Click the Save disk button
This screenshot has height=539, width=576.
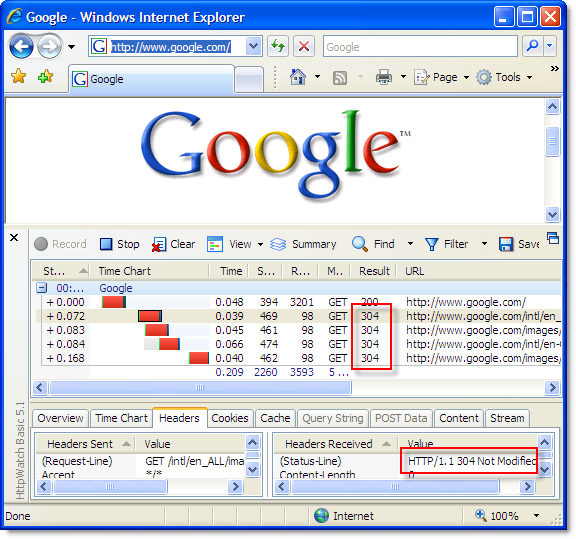519,244
